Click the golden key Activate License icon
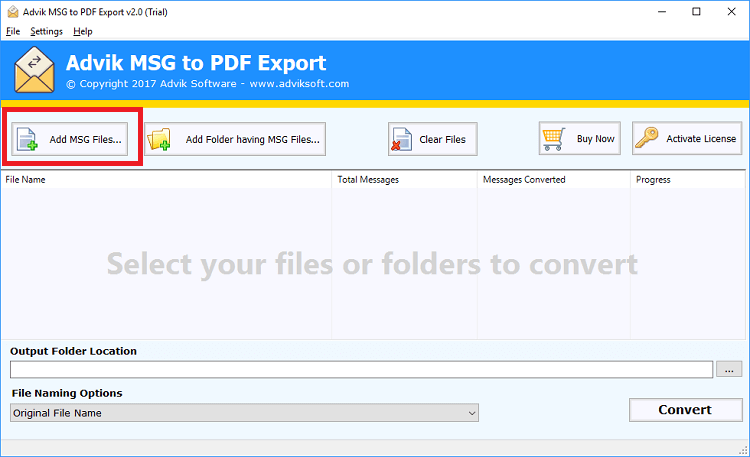 (x=647, y=138)
